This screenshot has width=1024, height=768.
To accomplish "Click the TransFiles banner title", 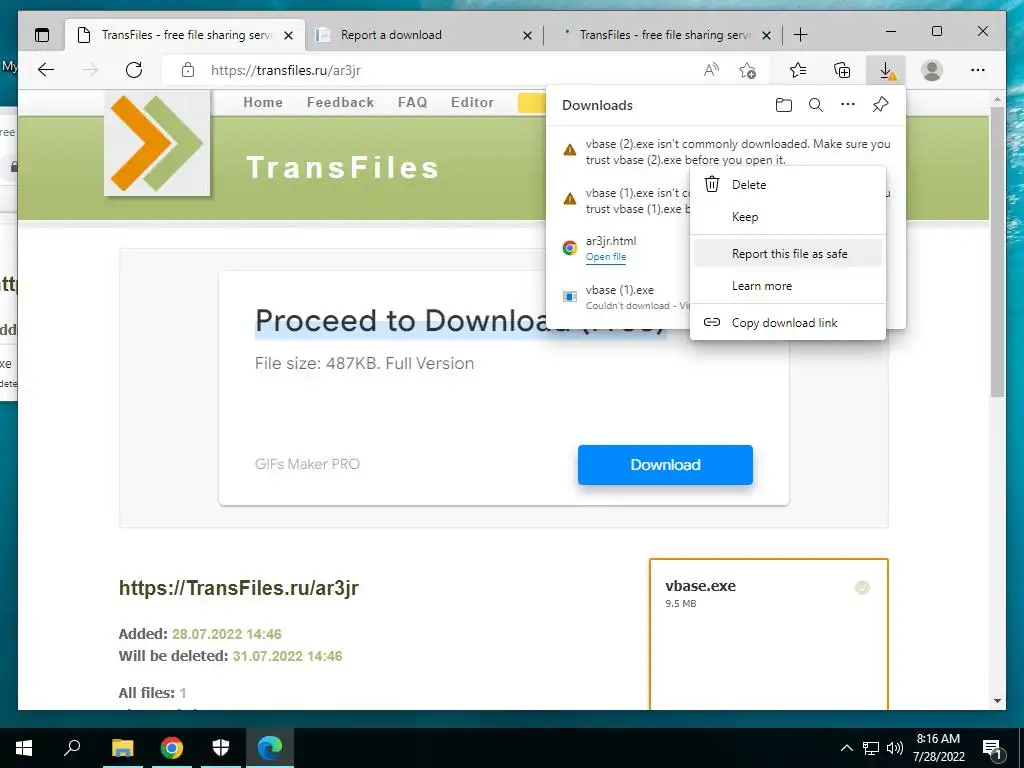I will tap(343, 168).
